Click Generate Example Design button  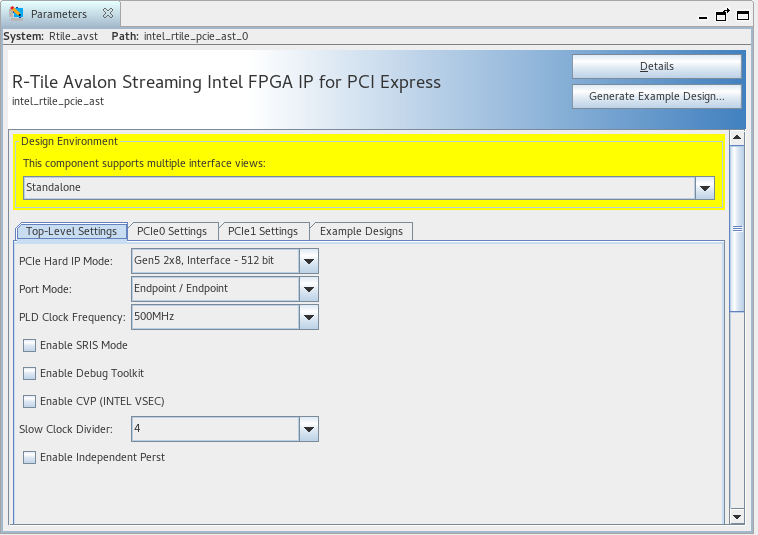pos(656,97)
